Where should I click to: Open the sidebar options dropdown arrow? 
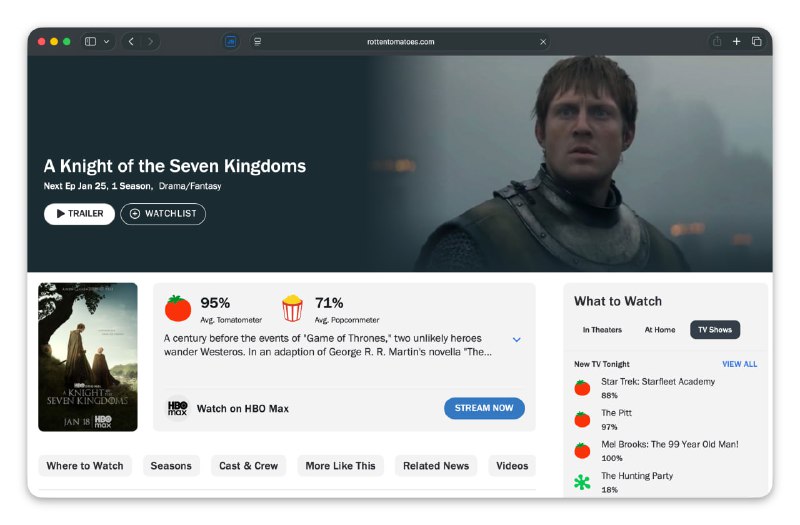click(x=106, y=42)
